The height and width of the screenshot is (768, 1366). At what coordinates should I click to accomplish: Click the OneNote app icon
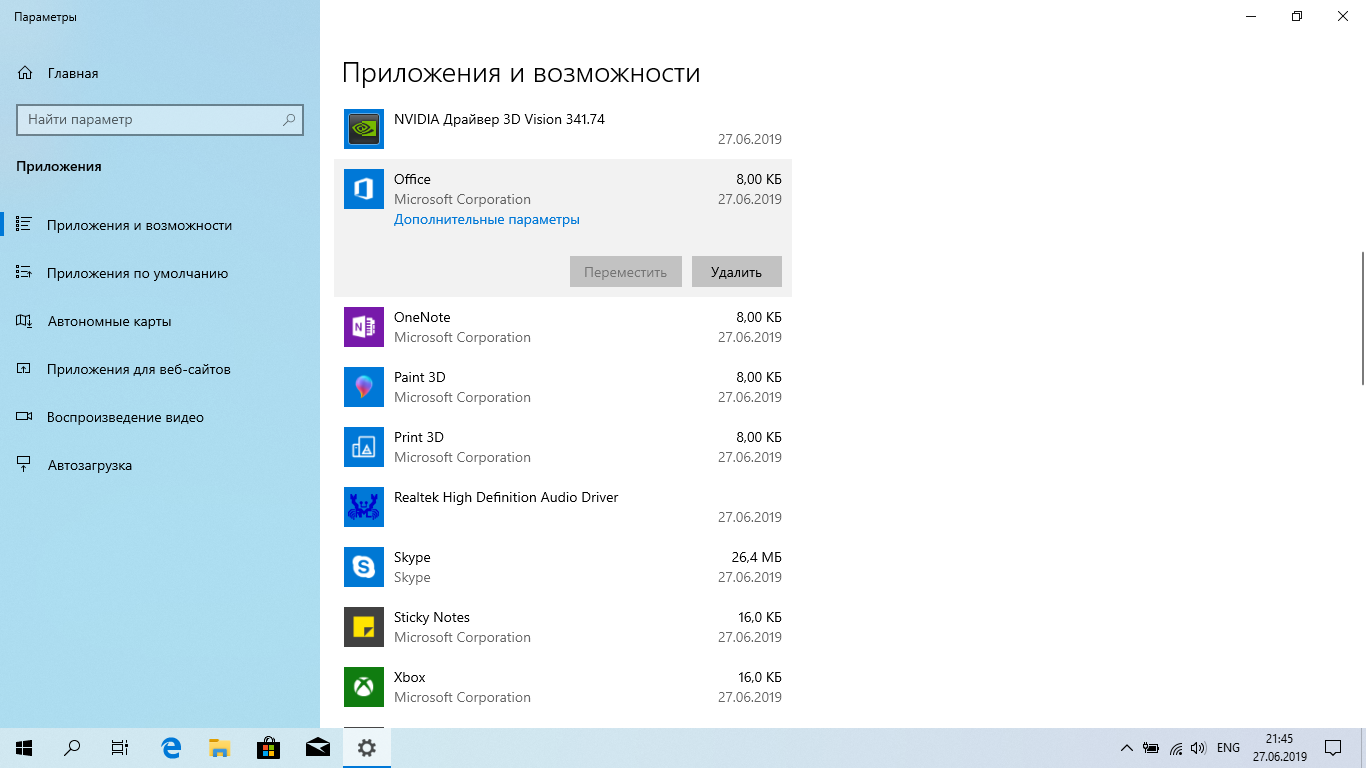[364, 327]
